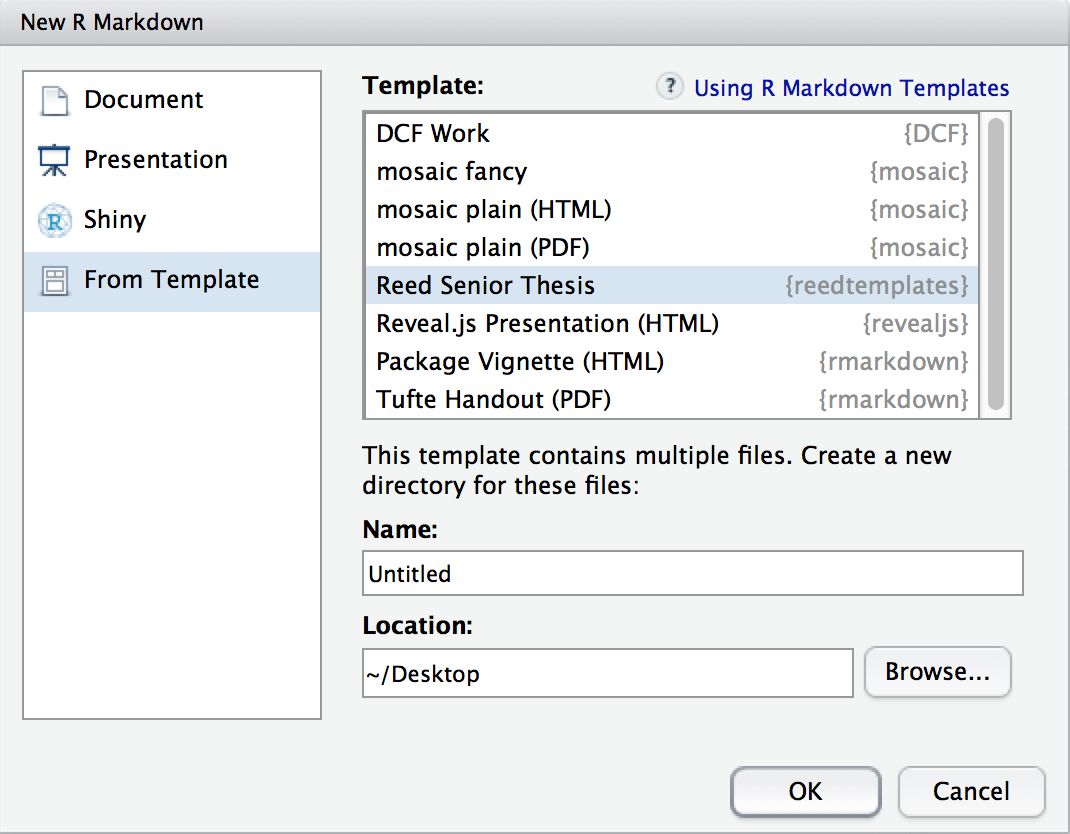The height and width of the screenshot is (834, 1070).
Task: Dismiss the dialog with Cancel
Action: 971,792
